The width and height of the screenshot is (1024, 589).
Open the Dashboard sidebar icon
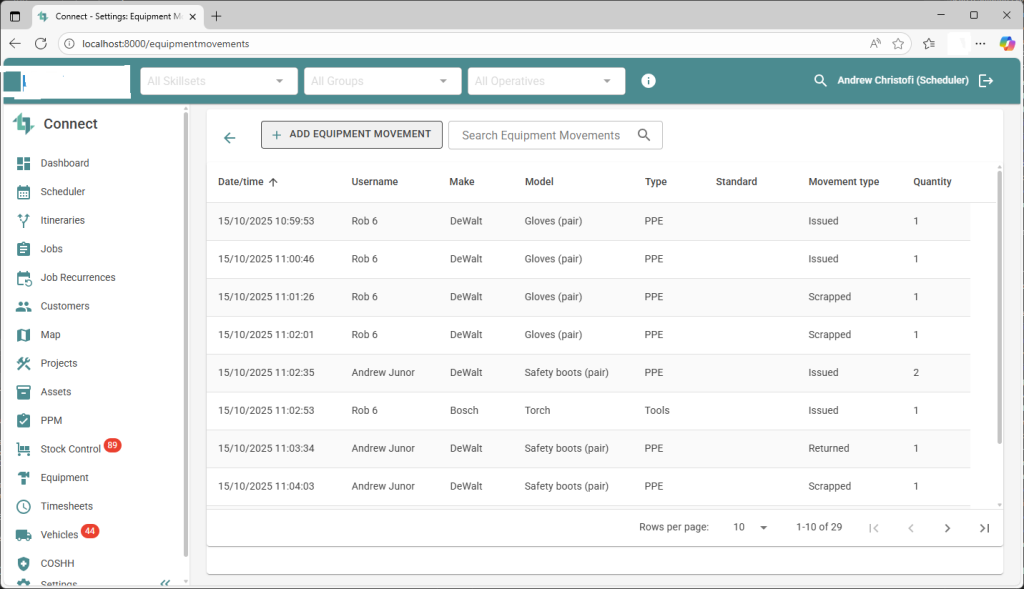[x=24, y=163]
